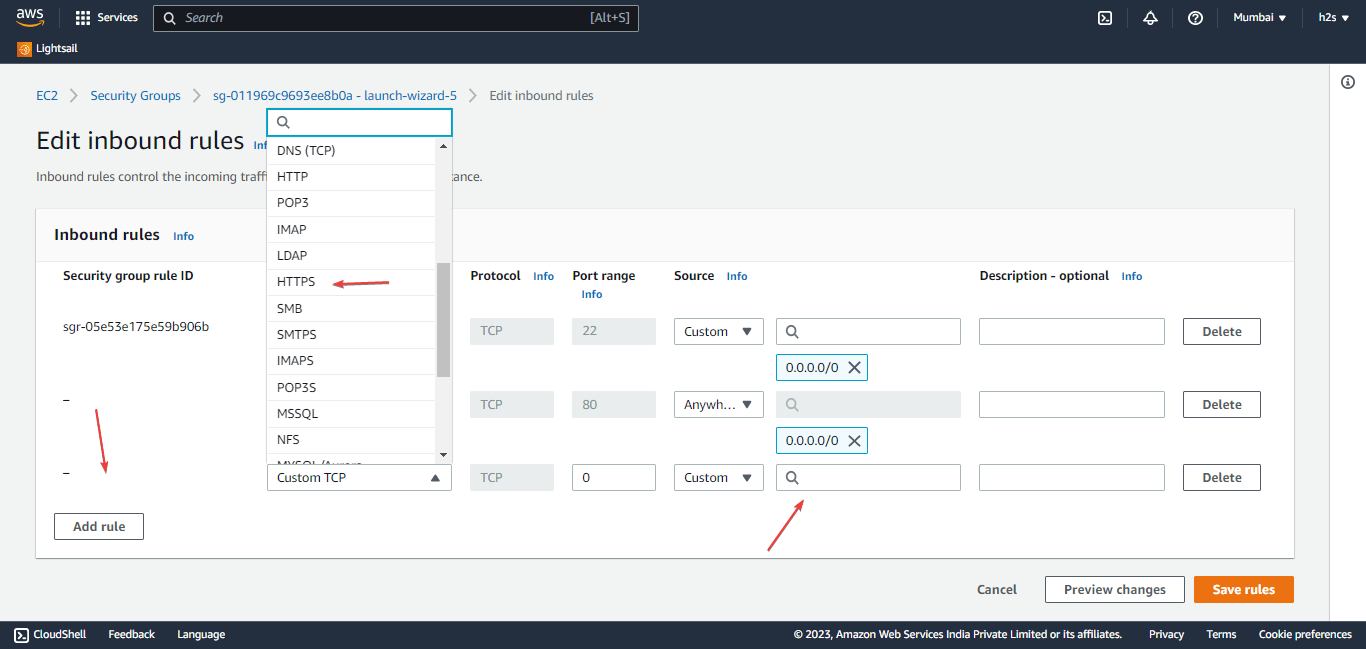The height and width of the screenshot is (649, 1366).
Task: Choose IMAPS in the type list
Action: click(351, 361)
